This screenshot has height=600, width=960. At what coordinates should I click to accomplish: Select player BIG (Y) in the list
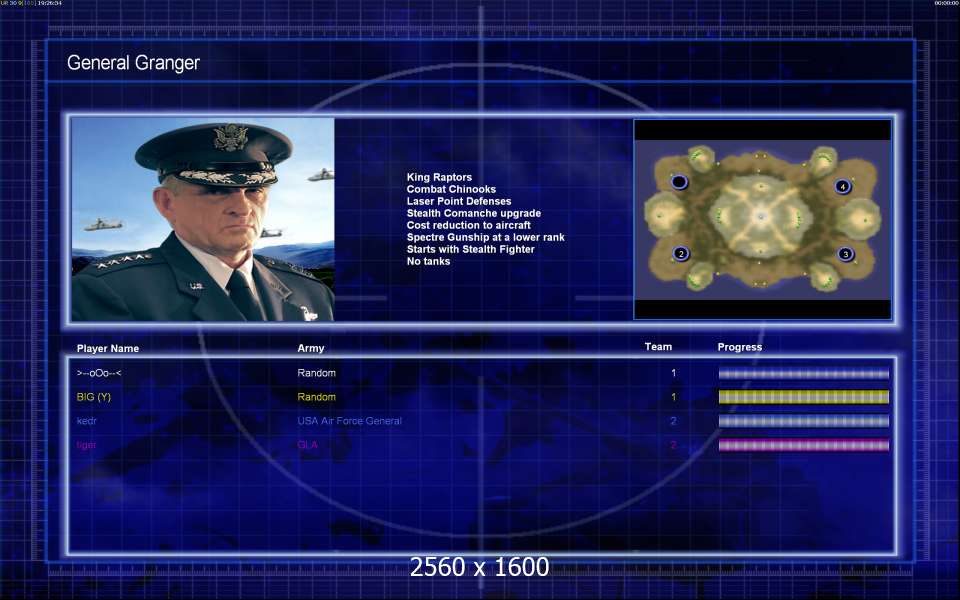(94, 397)
